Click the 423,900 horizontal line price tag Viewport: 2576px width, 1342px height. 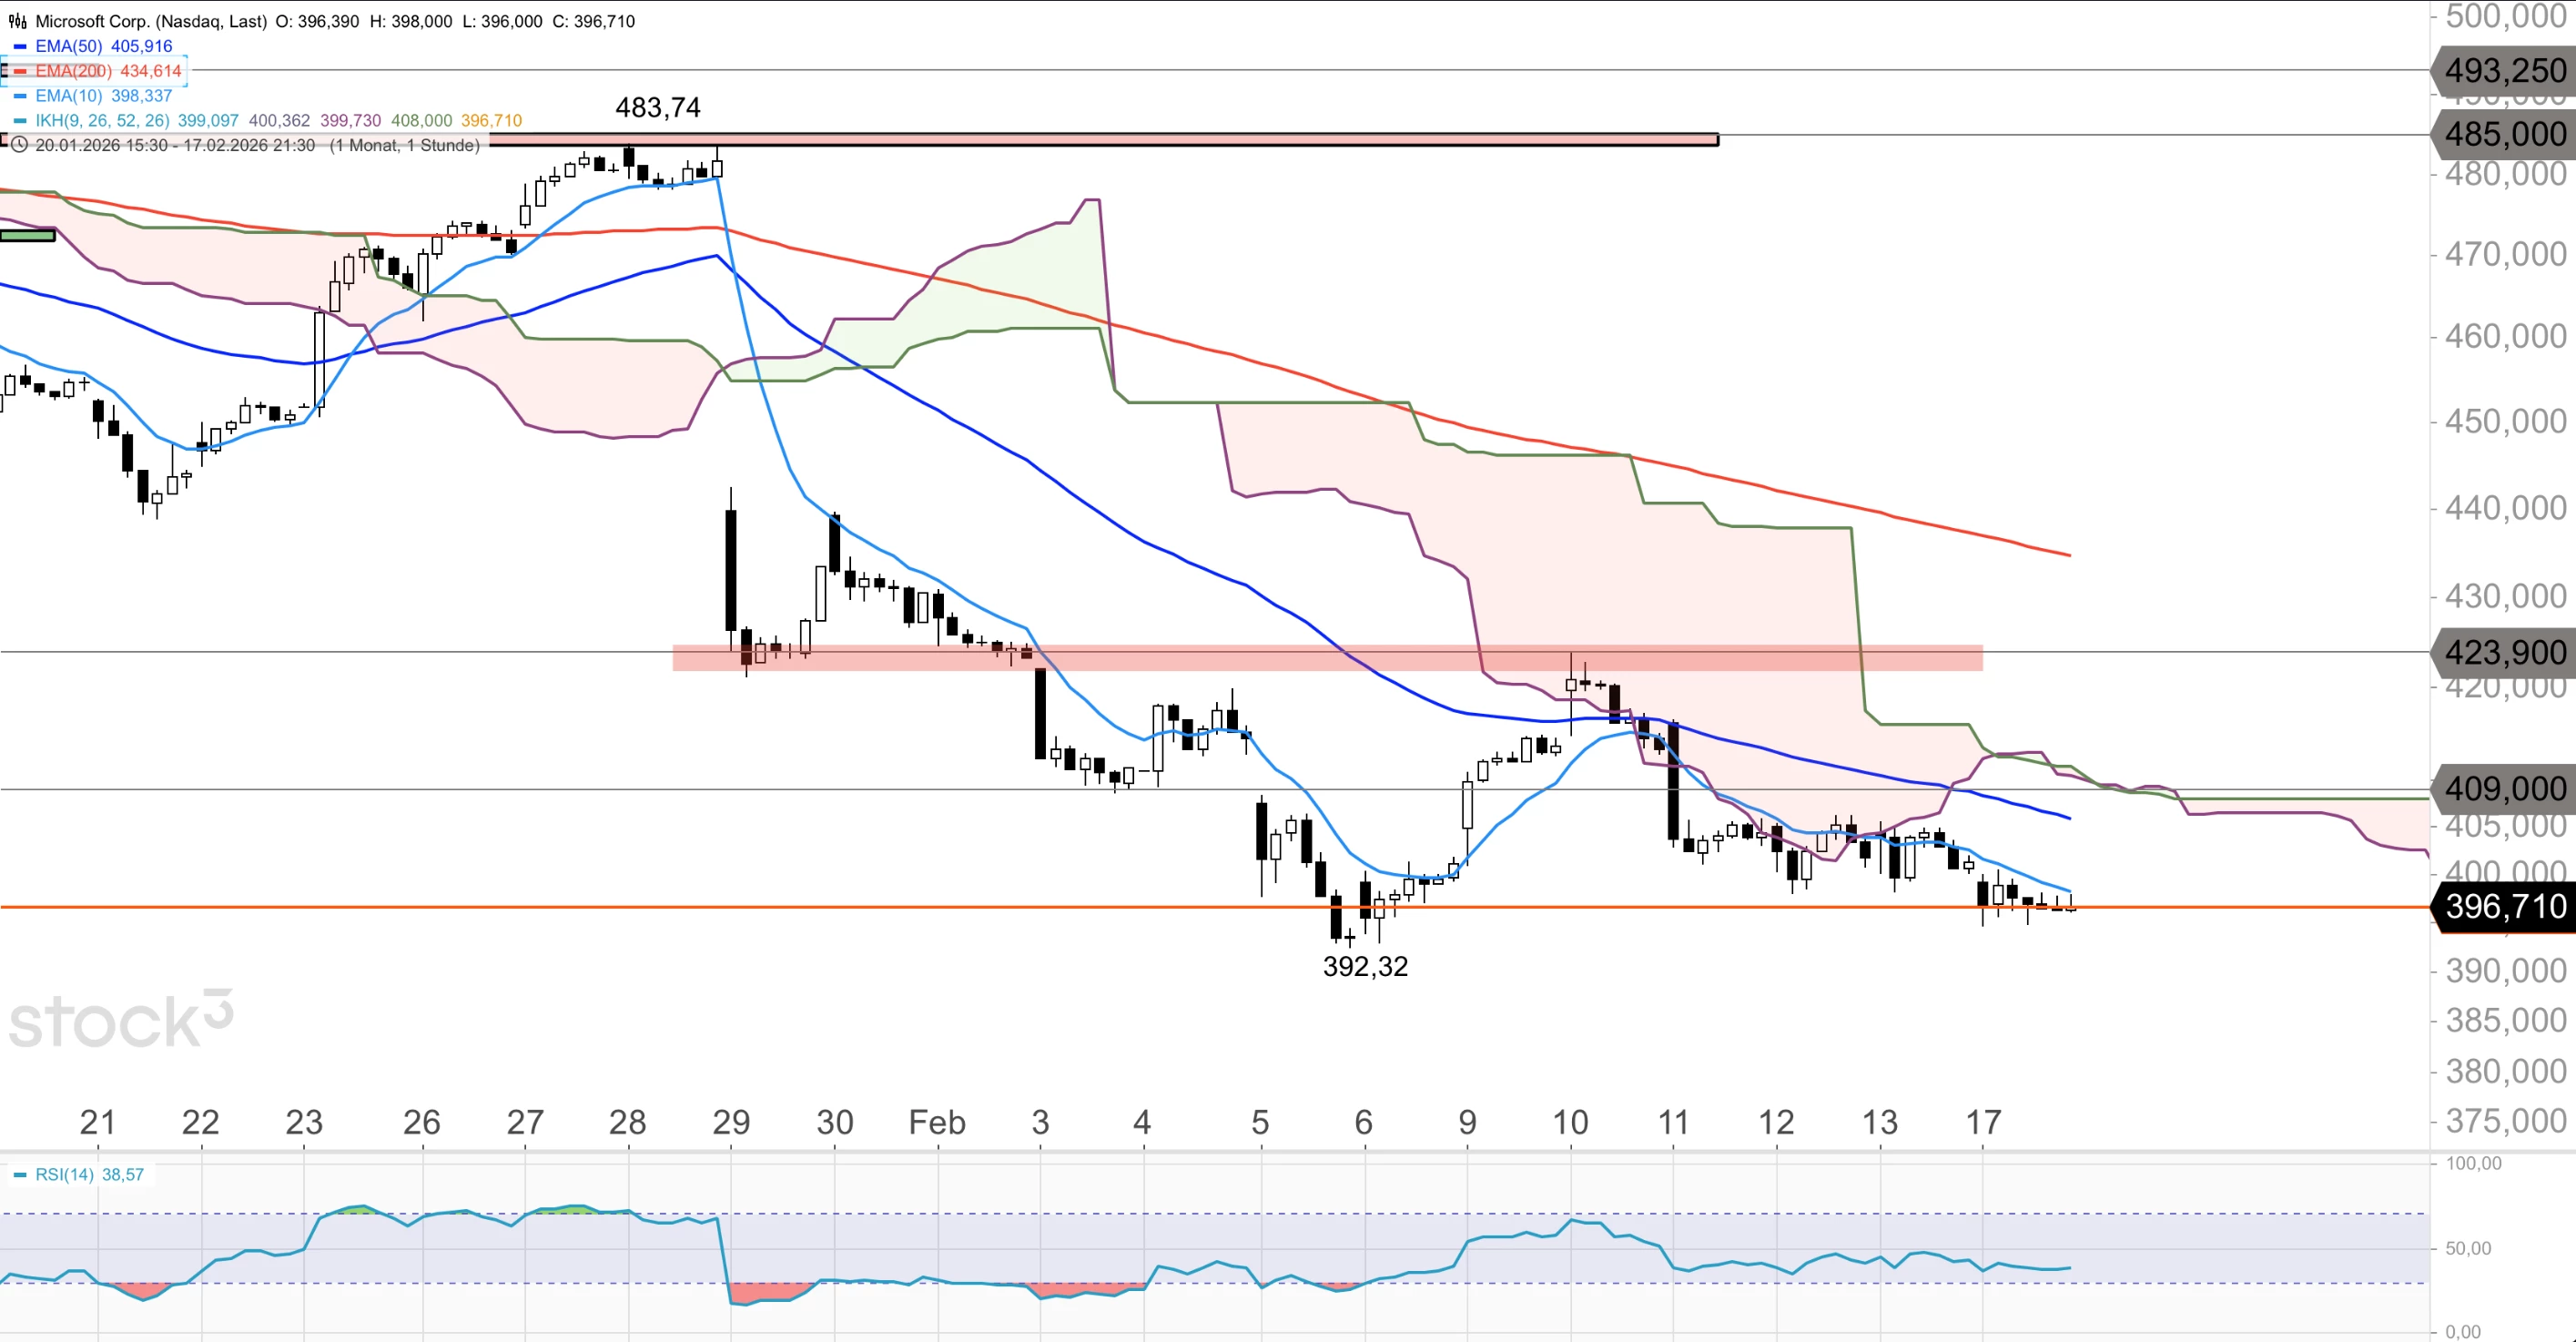pyautogui.click(x=2504, y=653)
